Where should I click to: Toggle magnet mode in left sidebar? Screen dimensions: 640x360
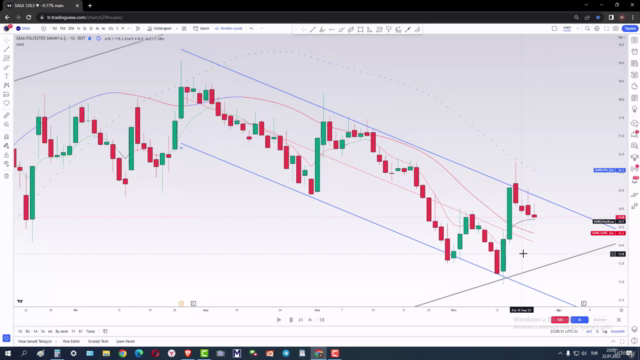click(x=7, y=137)
